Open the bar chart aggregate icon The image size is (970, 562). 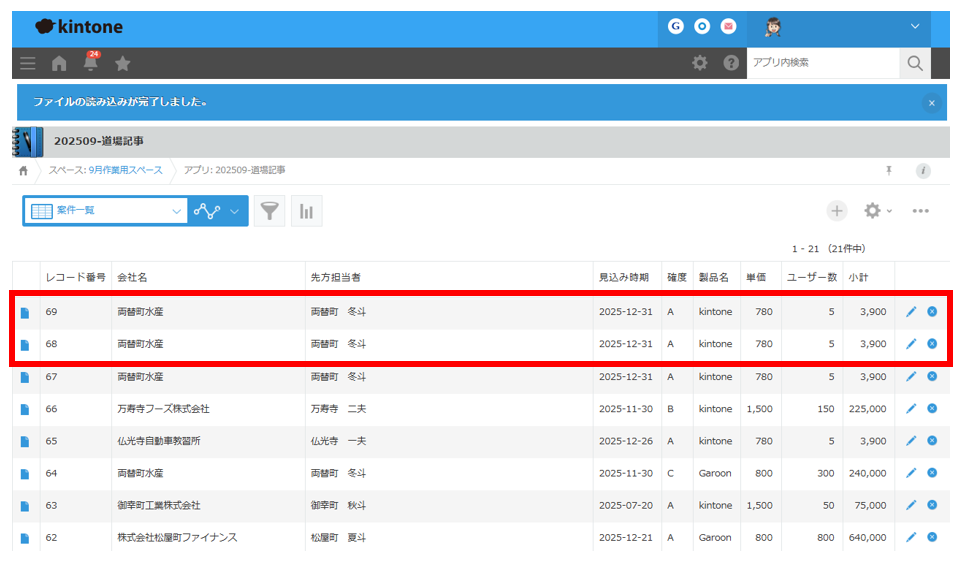306,211
